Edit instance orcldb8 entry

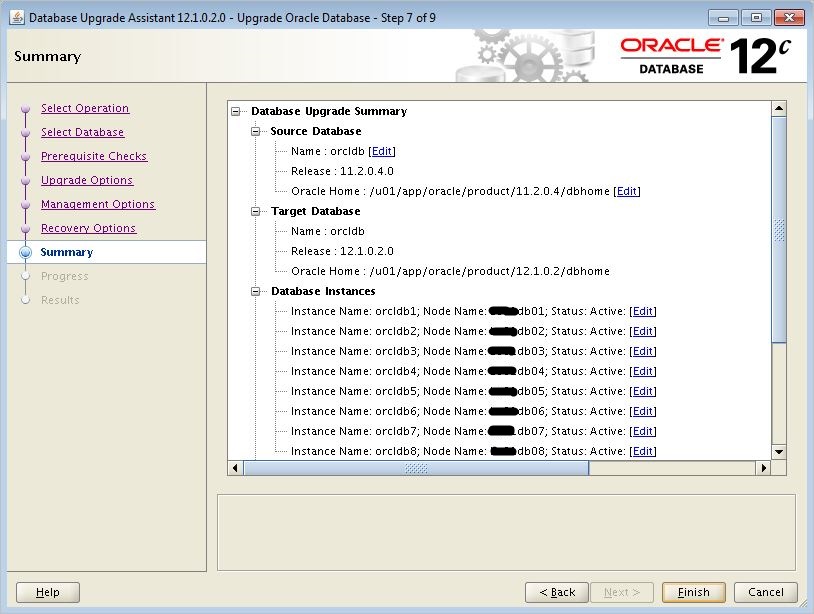[643, 451]
